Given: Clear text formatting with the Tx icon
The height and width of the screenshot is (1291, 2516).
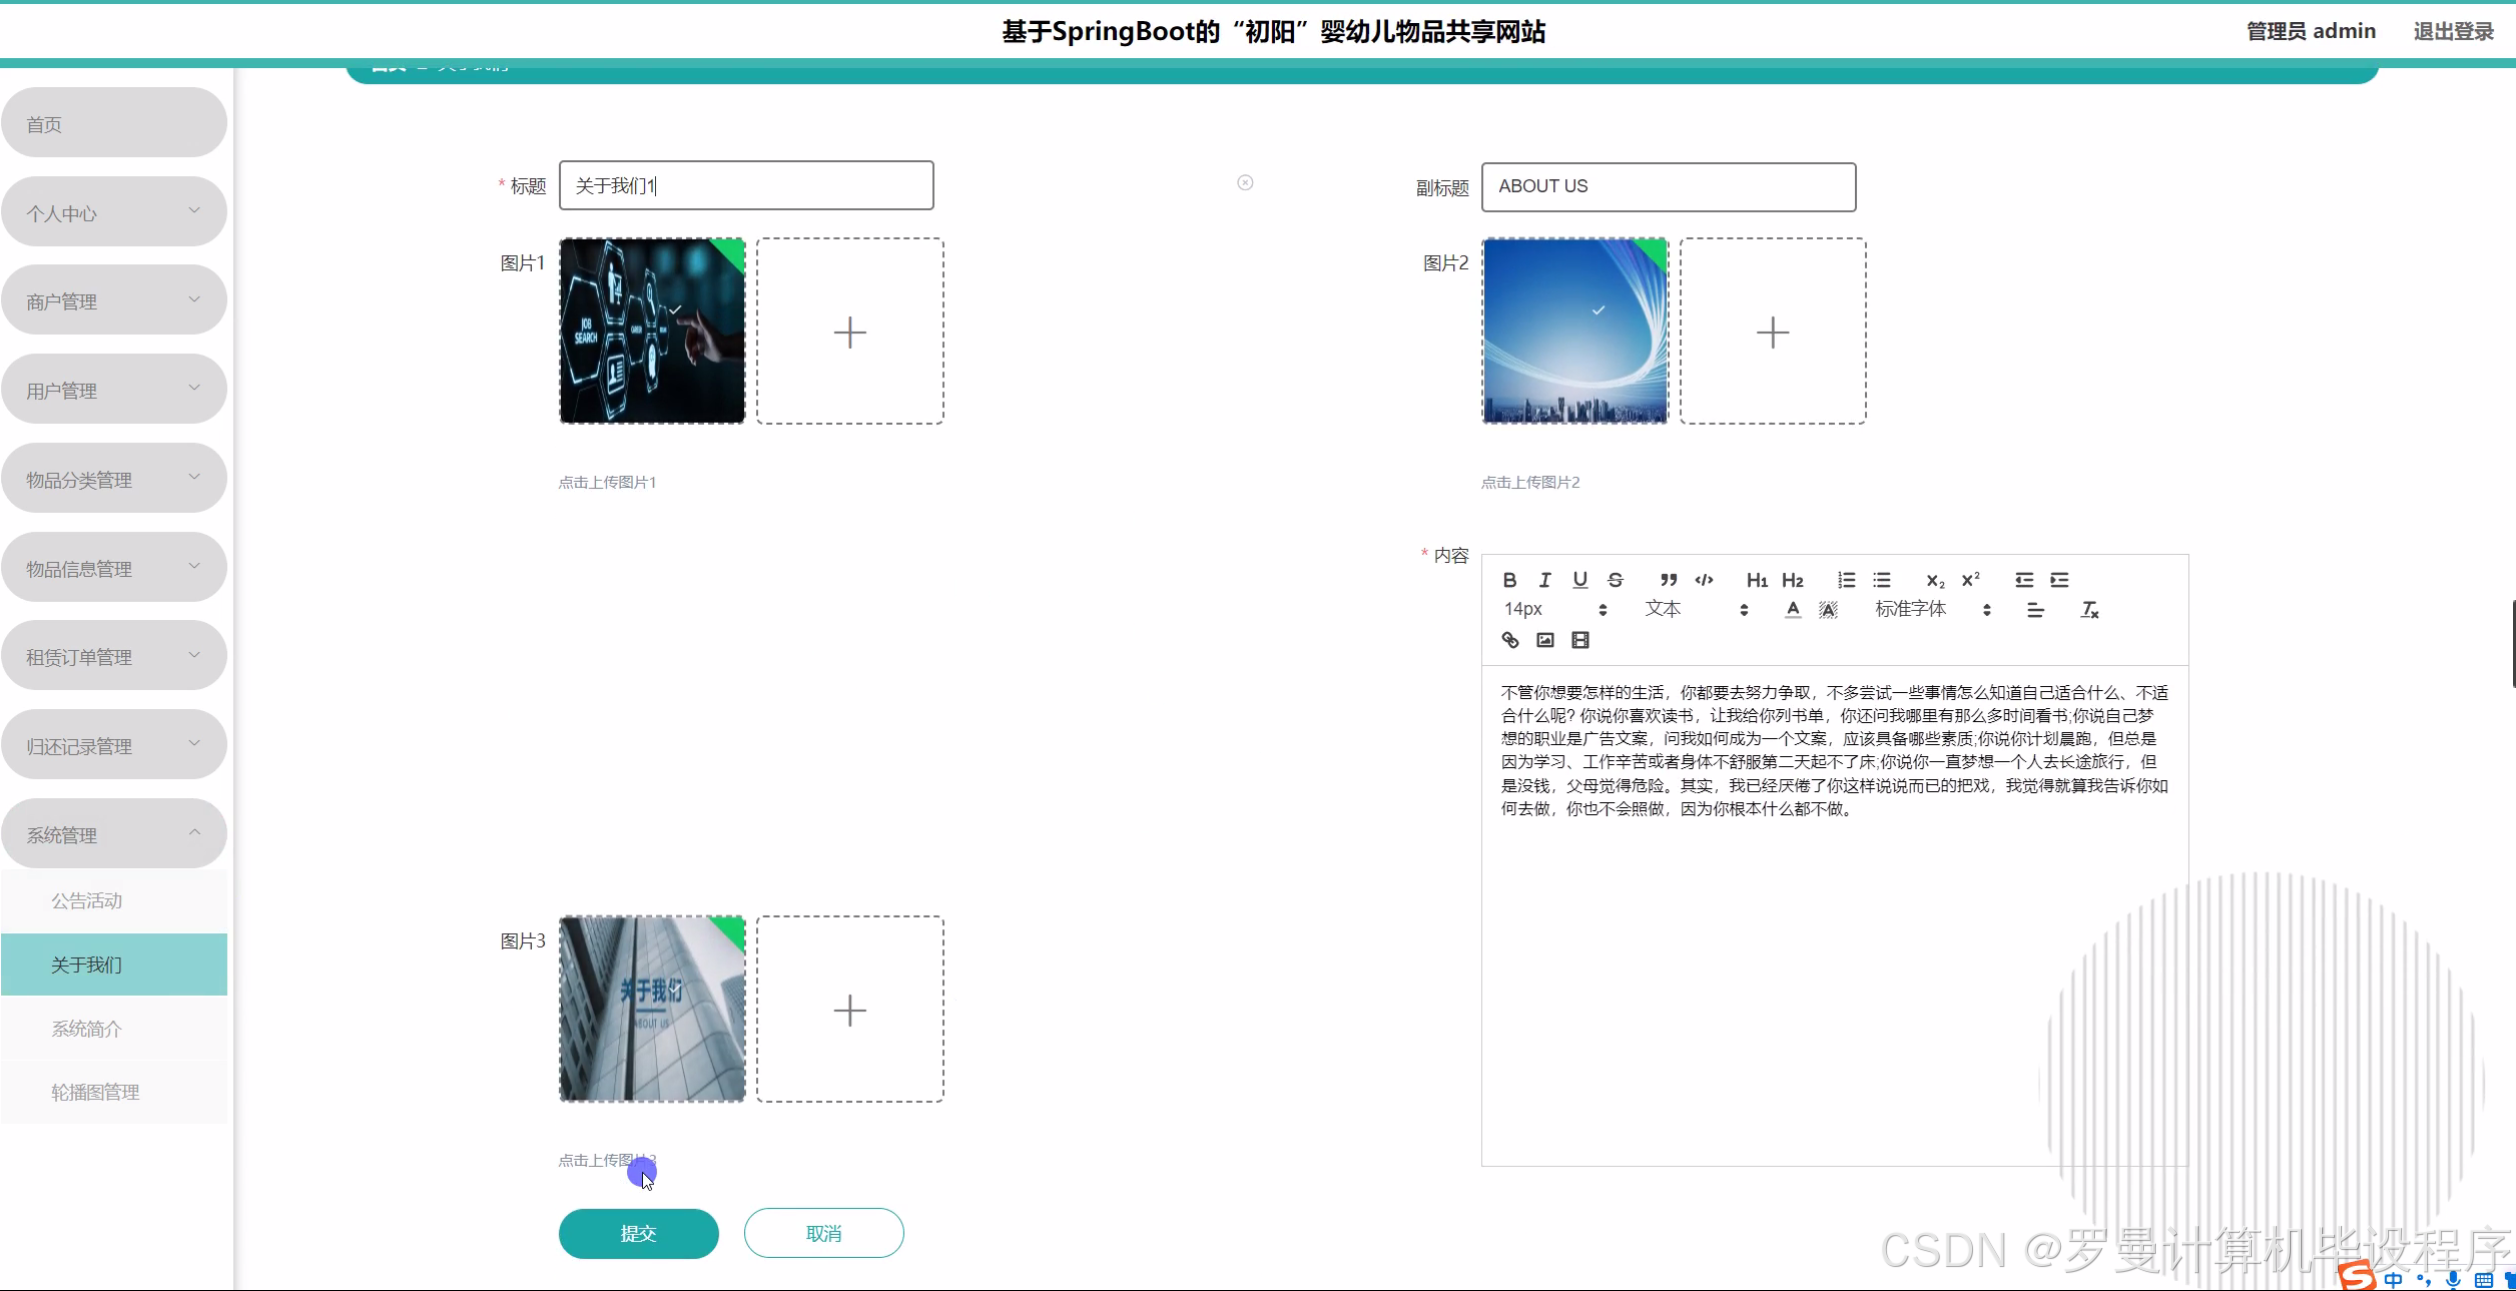Looking at the screenshot, I should tap(2089, 610).
